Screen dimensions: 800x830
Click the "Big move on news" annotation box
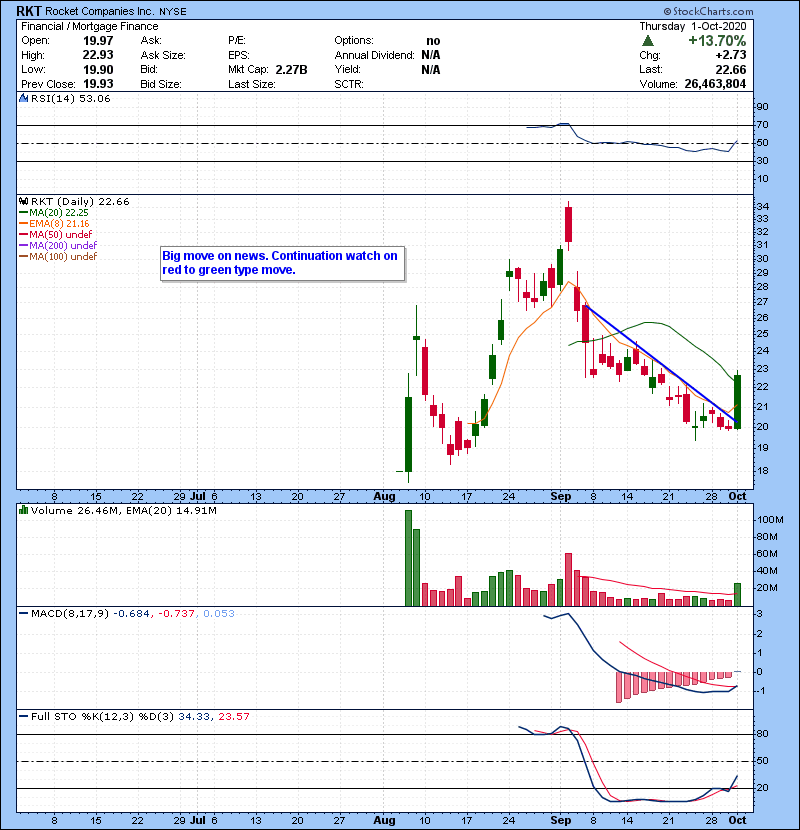coord(283,263)
